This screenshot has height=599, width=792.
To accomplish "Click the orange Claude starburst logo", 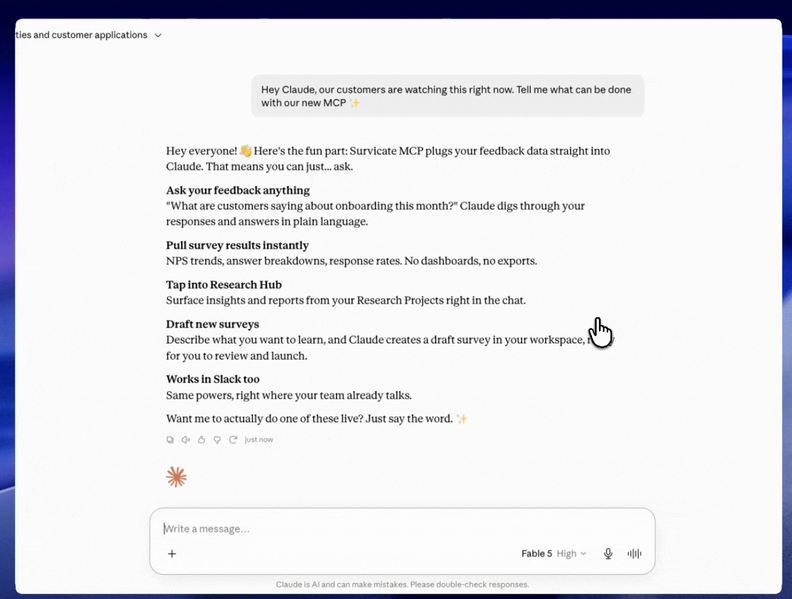I will tap(176, 477).
